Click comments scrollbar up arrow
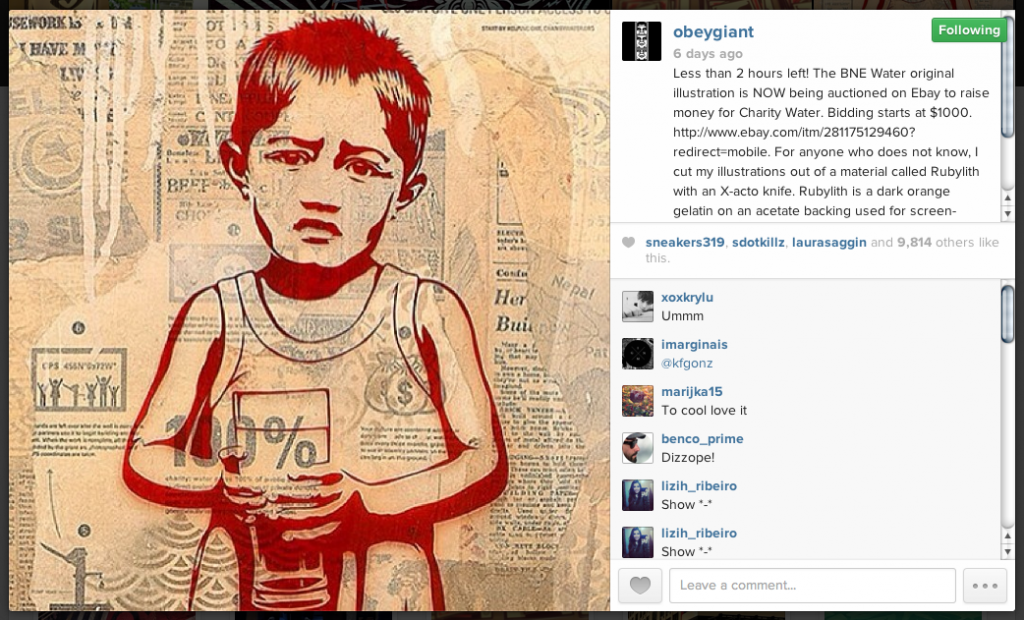This screenshot has height=620, width=1024. 1008,536
